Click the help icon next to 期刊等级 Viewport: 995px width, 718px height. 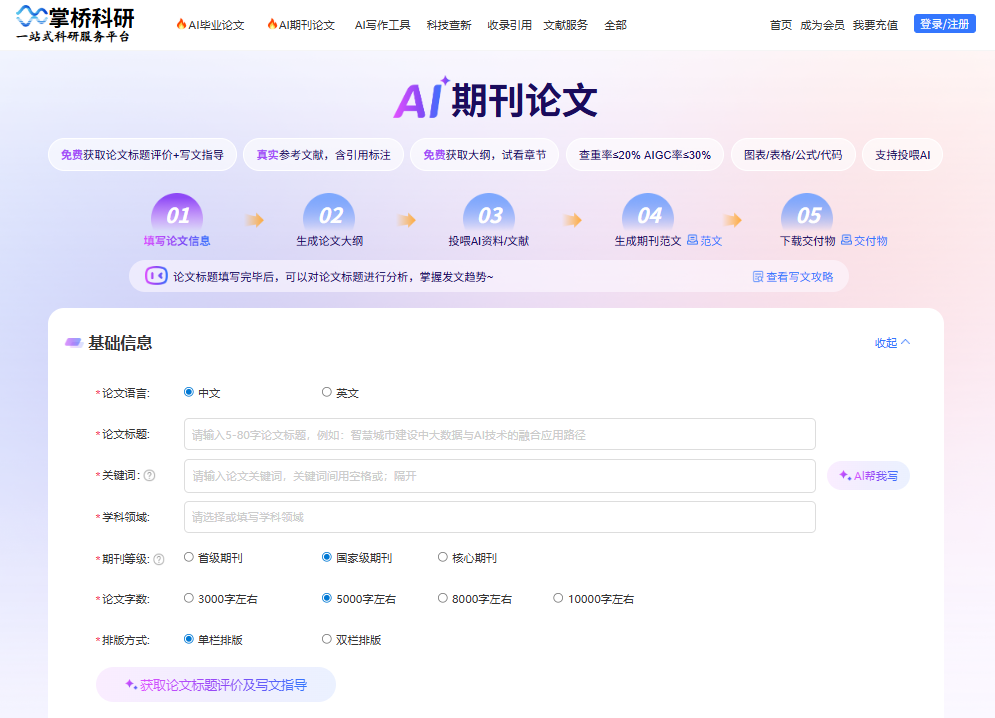(158, 557)
